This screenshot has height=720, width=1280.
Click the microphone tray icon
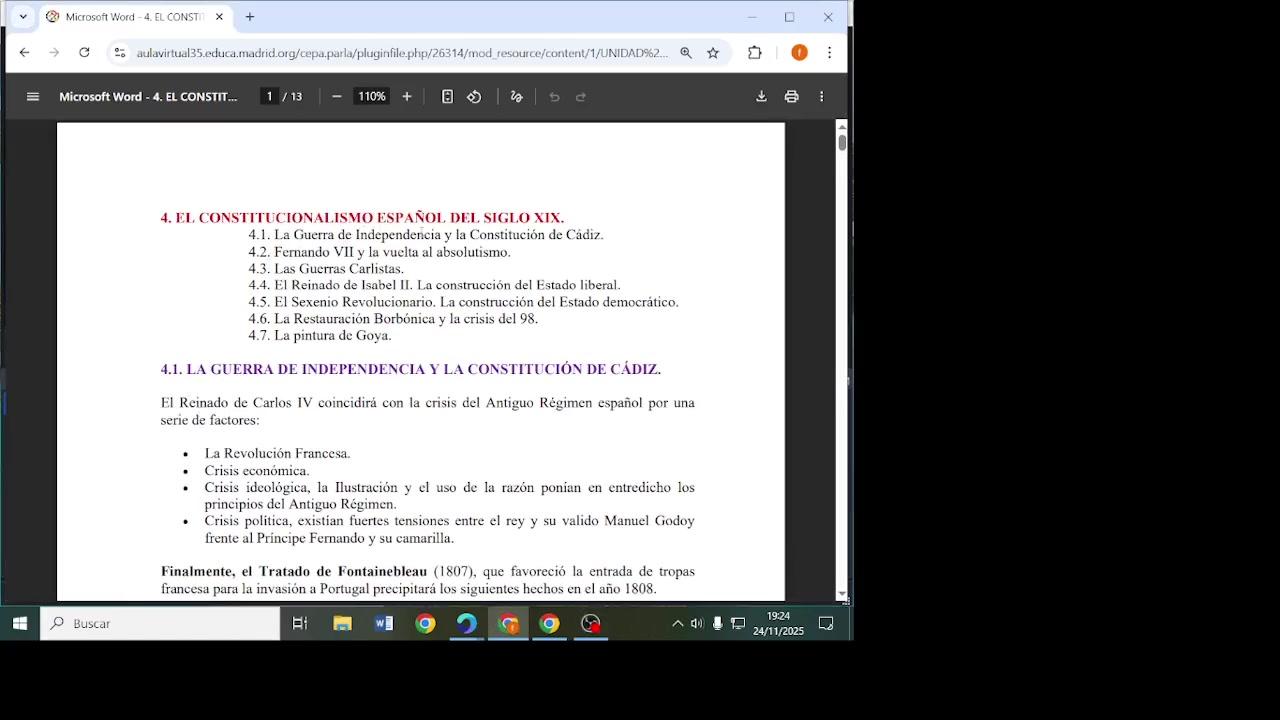click(x=717, y=623)
